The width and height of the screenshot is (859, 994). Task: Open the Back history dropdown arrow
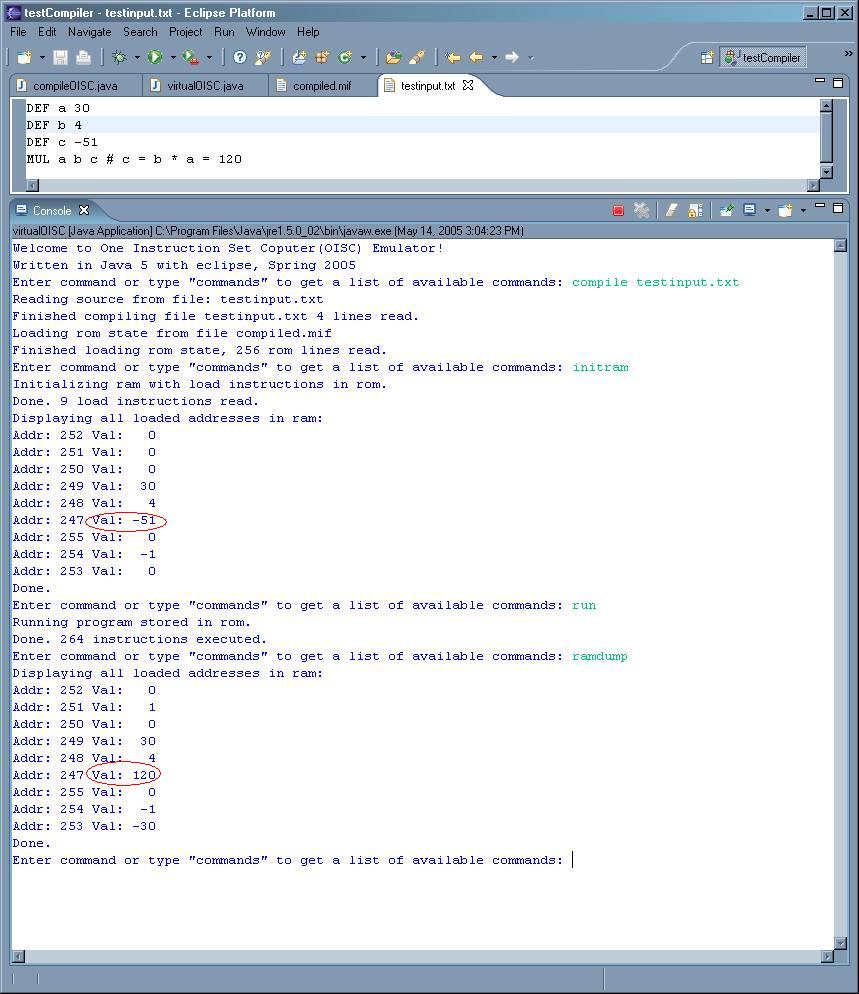click(x=494, y=58)
